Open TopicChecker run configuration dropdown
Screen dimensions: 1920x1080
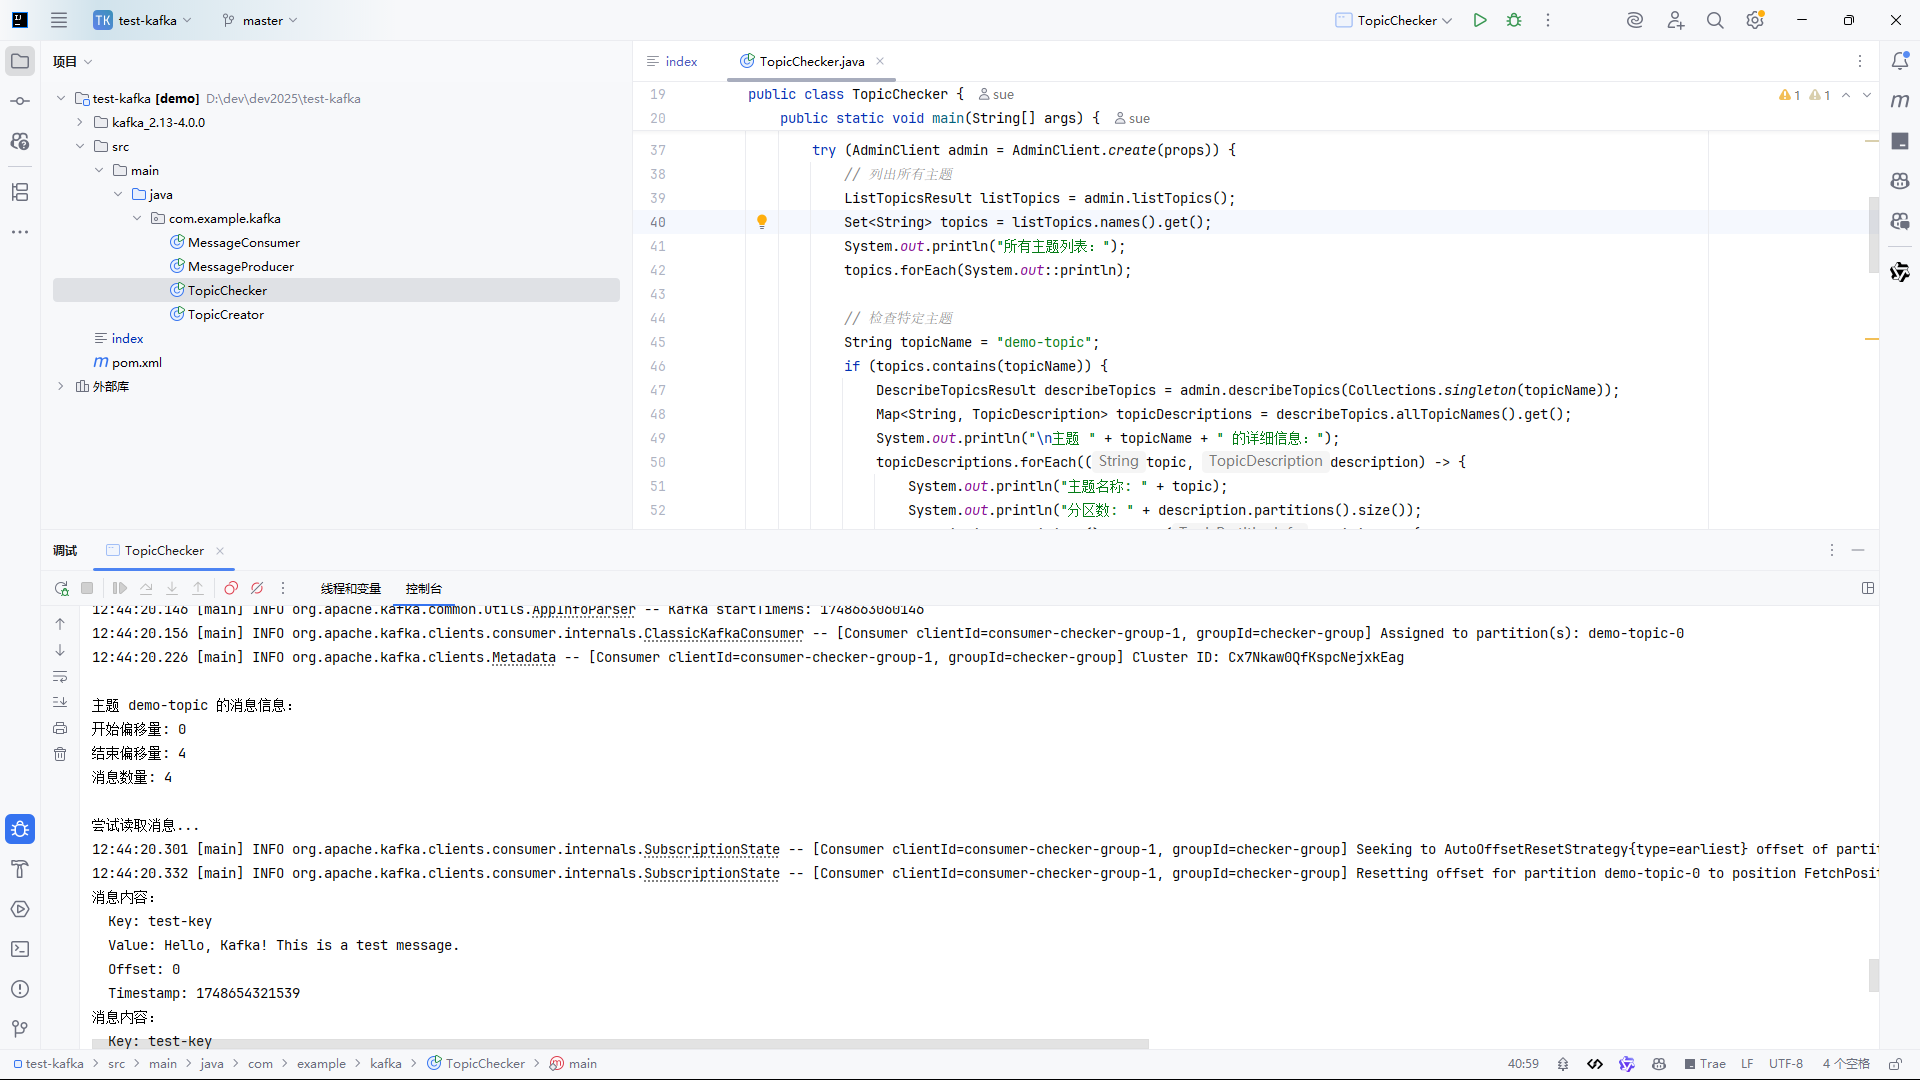click(x=1394, y=20)
